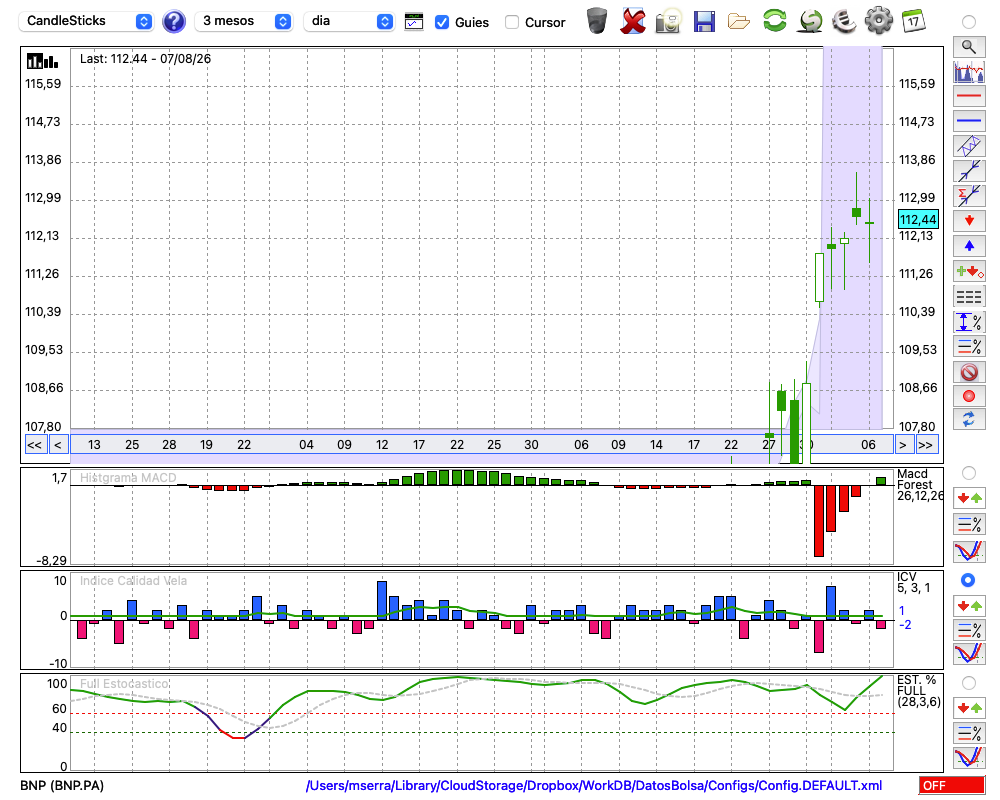Click the blue up arrow marker tool
The height and width of the screenshot is (800, 1000).
coord(969,246)
